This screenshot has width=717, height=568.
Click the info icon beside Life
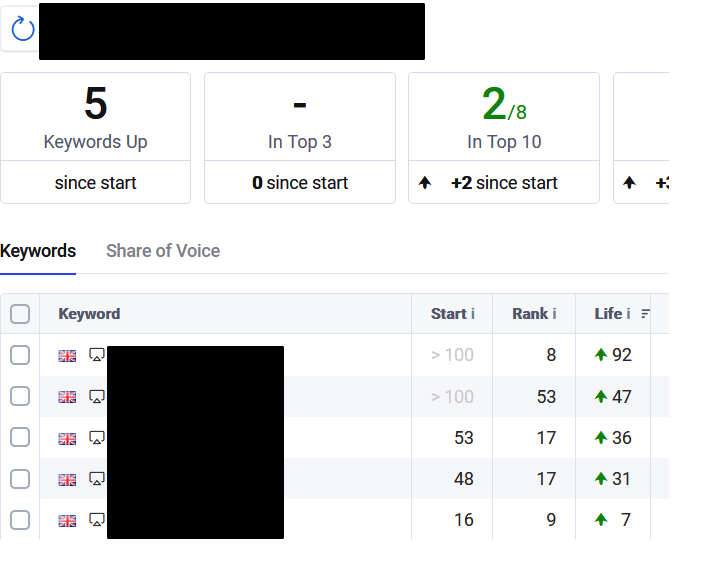tap(628, 314)
